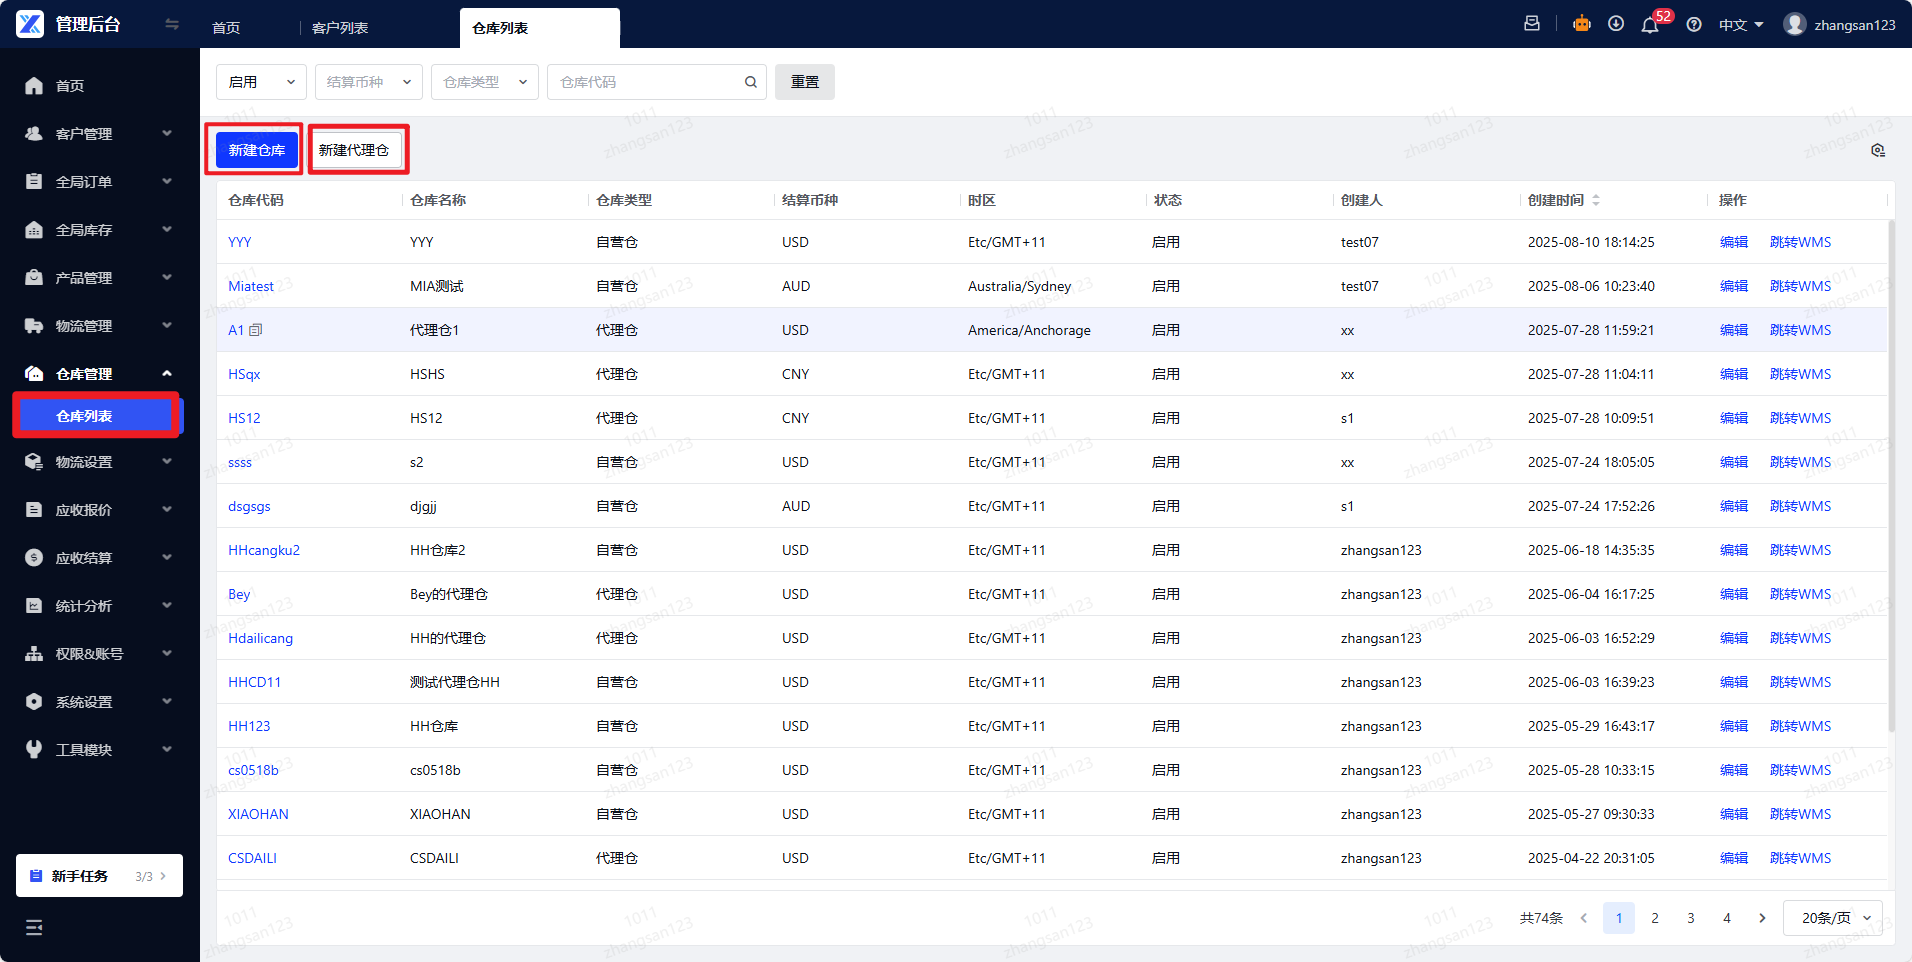Click the swap arrows icon beside 管理后台
This screenshot has width=1912, height=962.
tap(172, 24)
